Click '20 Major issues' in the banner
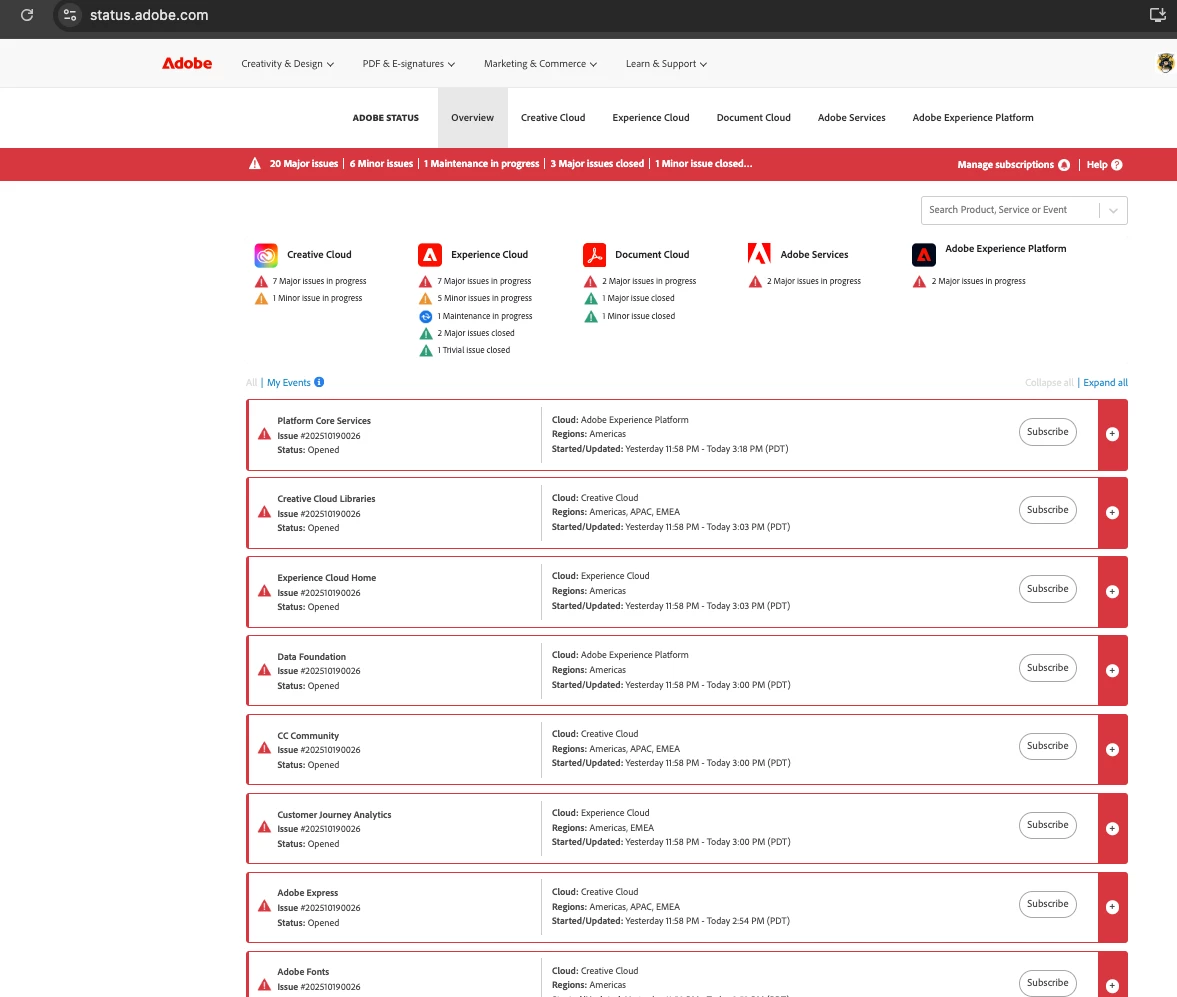The width and height of the screenshot is (1177, 997). (304, 164)
